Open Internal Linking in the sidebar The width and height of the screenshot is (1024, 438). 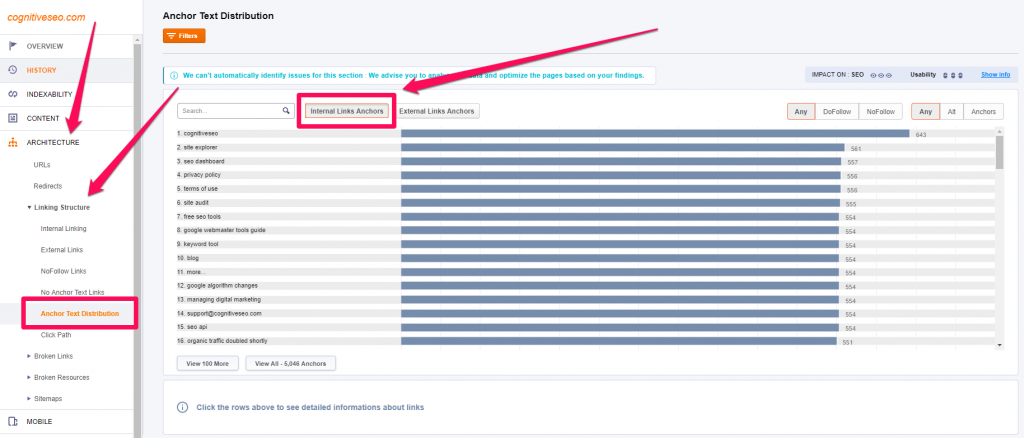63,228
